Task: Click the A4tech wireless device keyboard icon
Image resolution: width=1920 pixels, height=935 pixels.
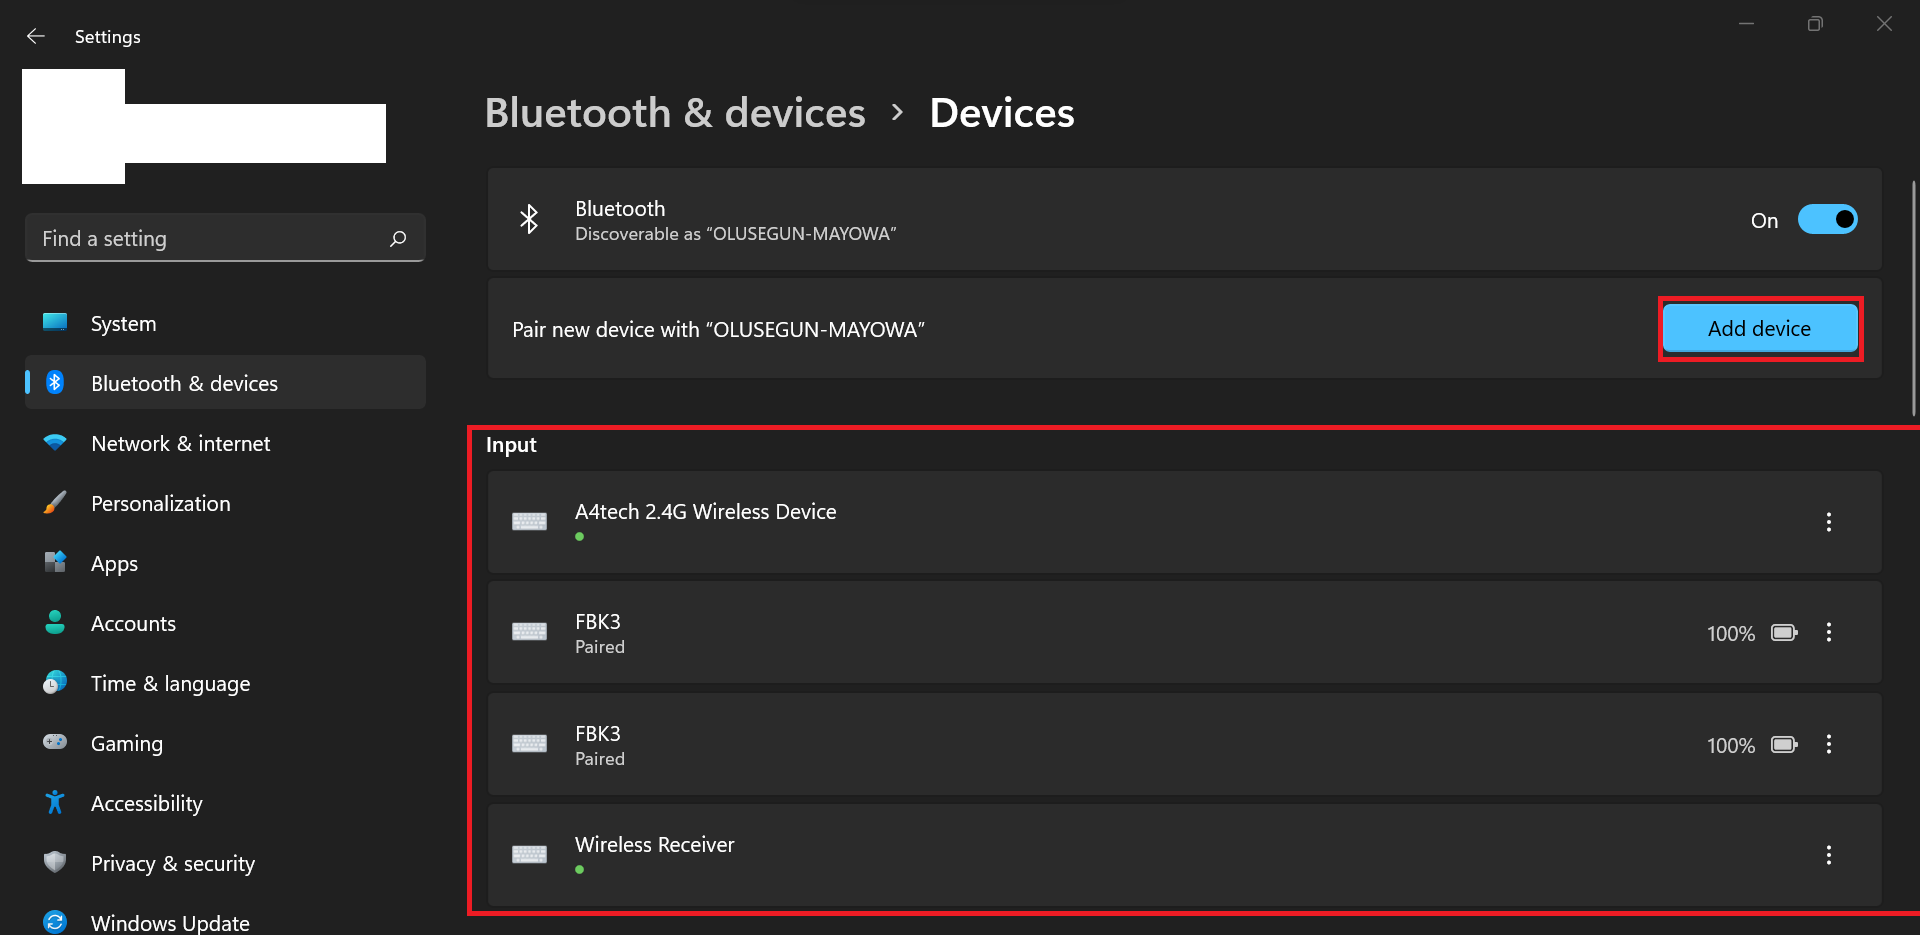Action: point(529,522)
